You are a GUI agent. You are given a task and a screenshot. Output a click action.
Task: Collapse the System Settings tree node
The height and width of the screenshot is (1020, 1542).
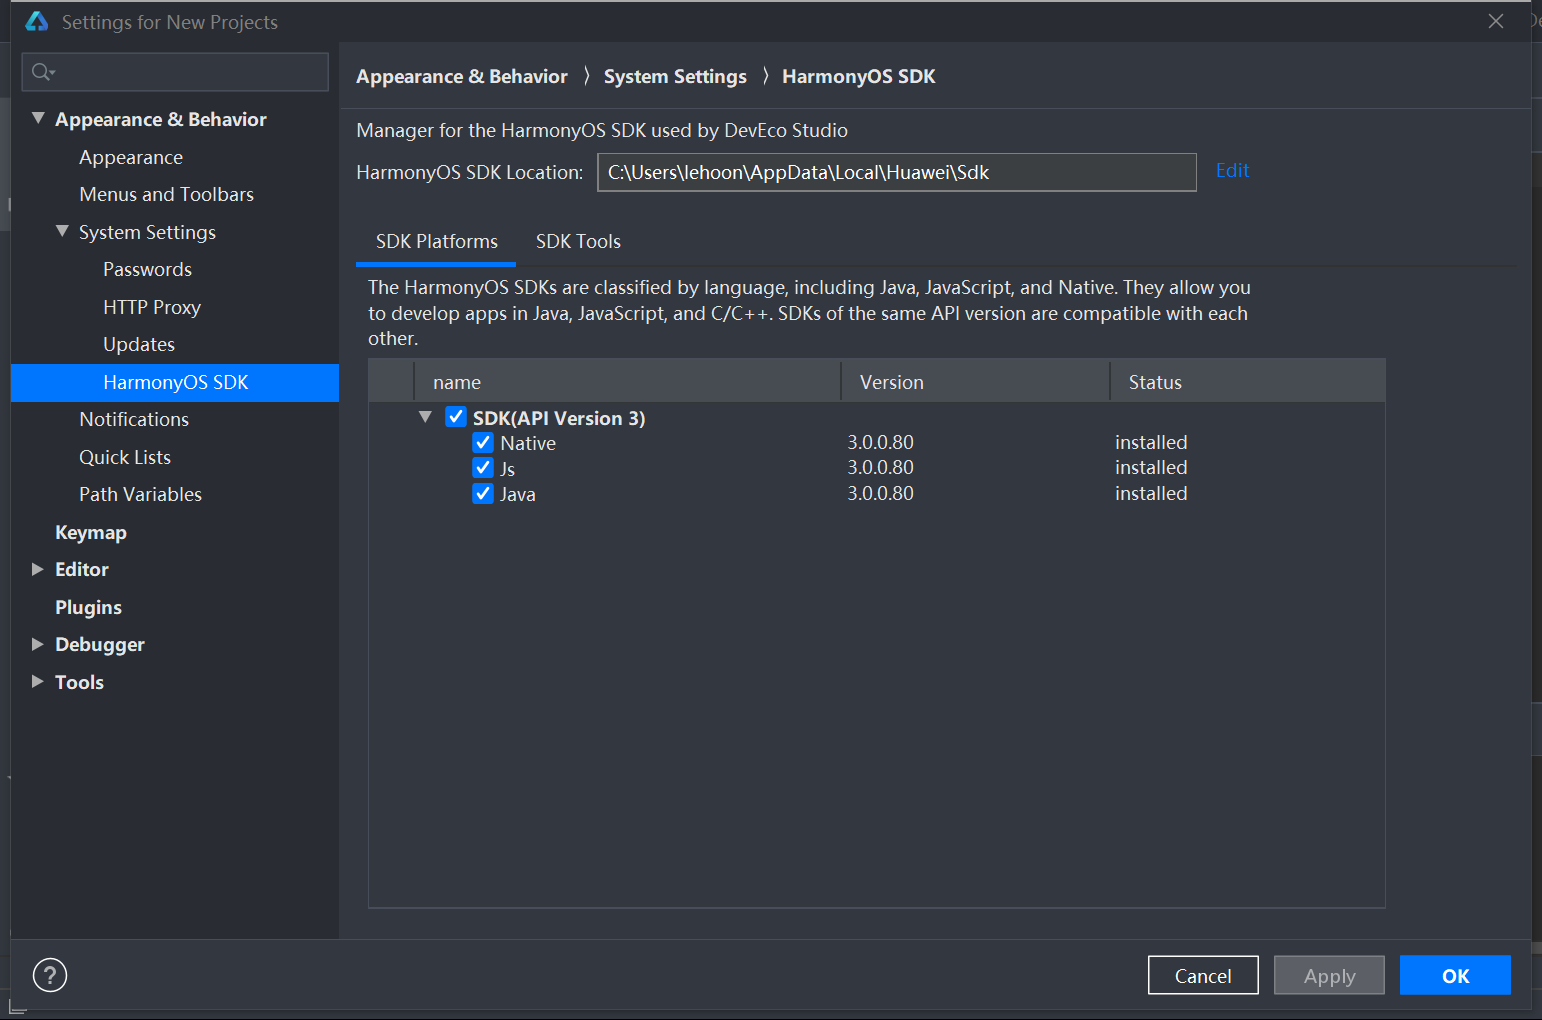click(x=62, y=231)
